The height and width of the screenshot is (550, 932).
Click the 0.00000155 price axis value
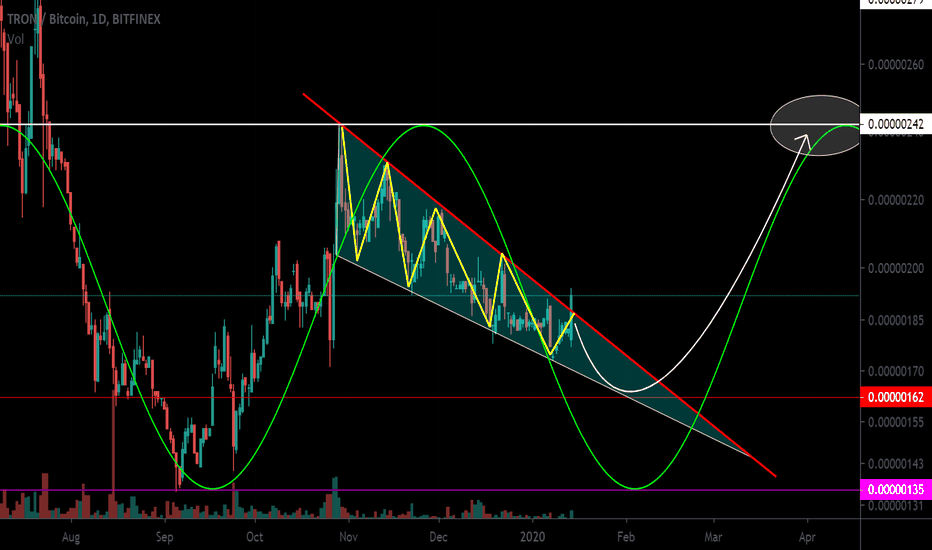896,422
